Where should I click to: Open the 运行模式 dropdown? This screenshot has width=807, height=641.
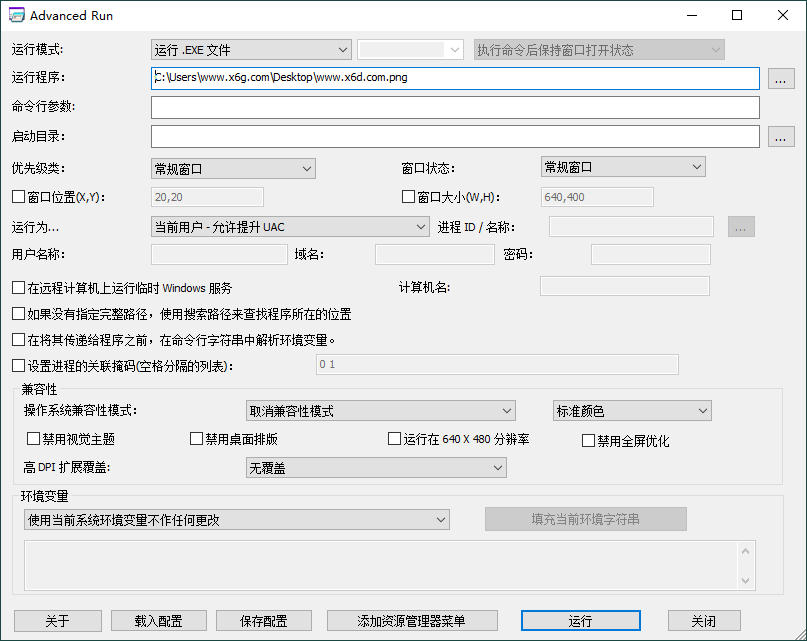pyautogui.click(x=342, y=48)
